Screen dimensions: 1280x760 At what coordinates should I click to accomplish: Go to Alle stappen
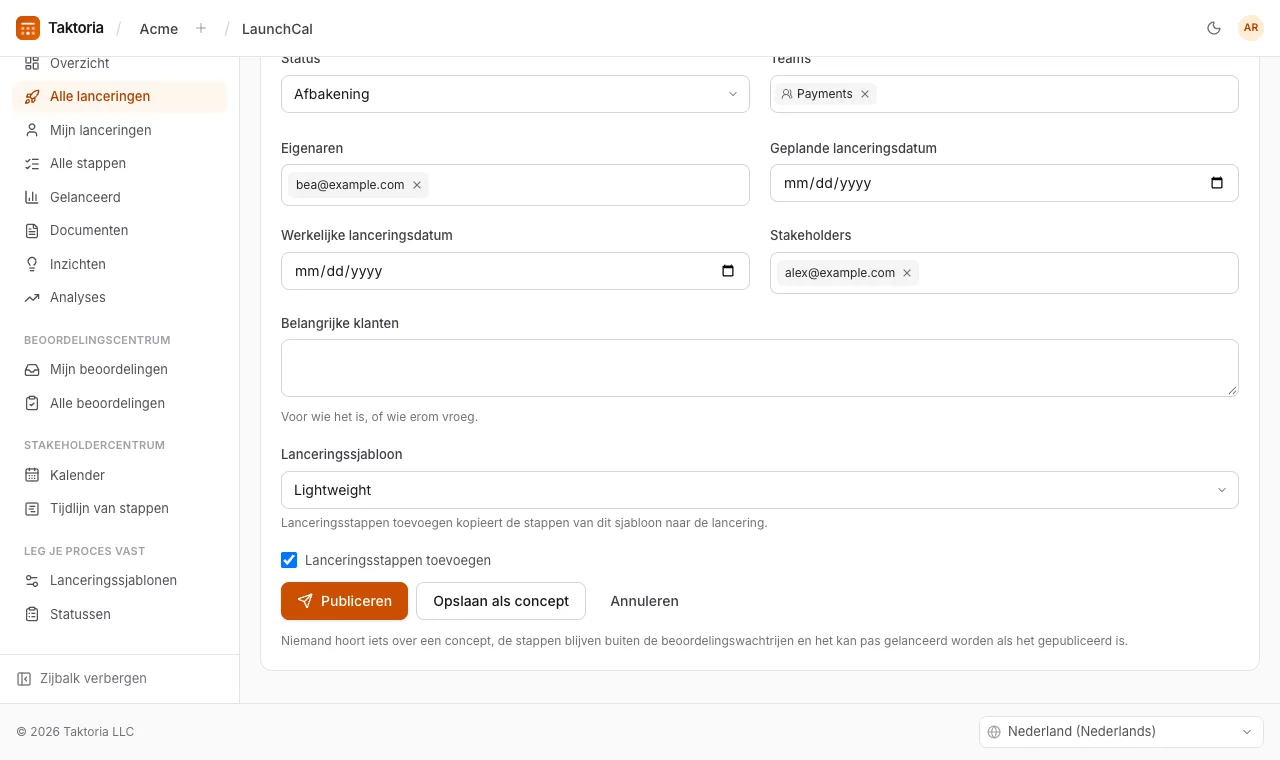tap(120, 164)
